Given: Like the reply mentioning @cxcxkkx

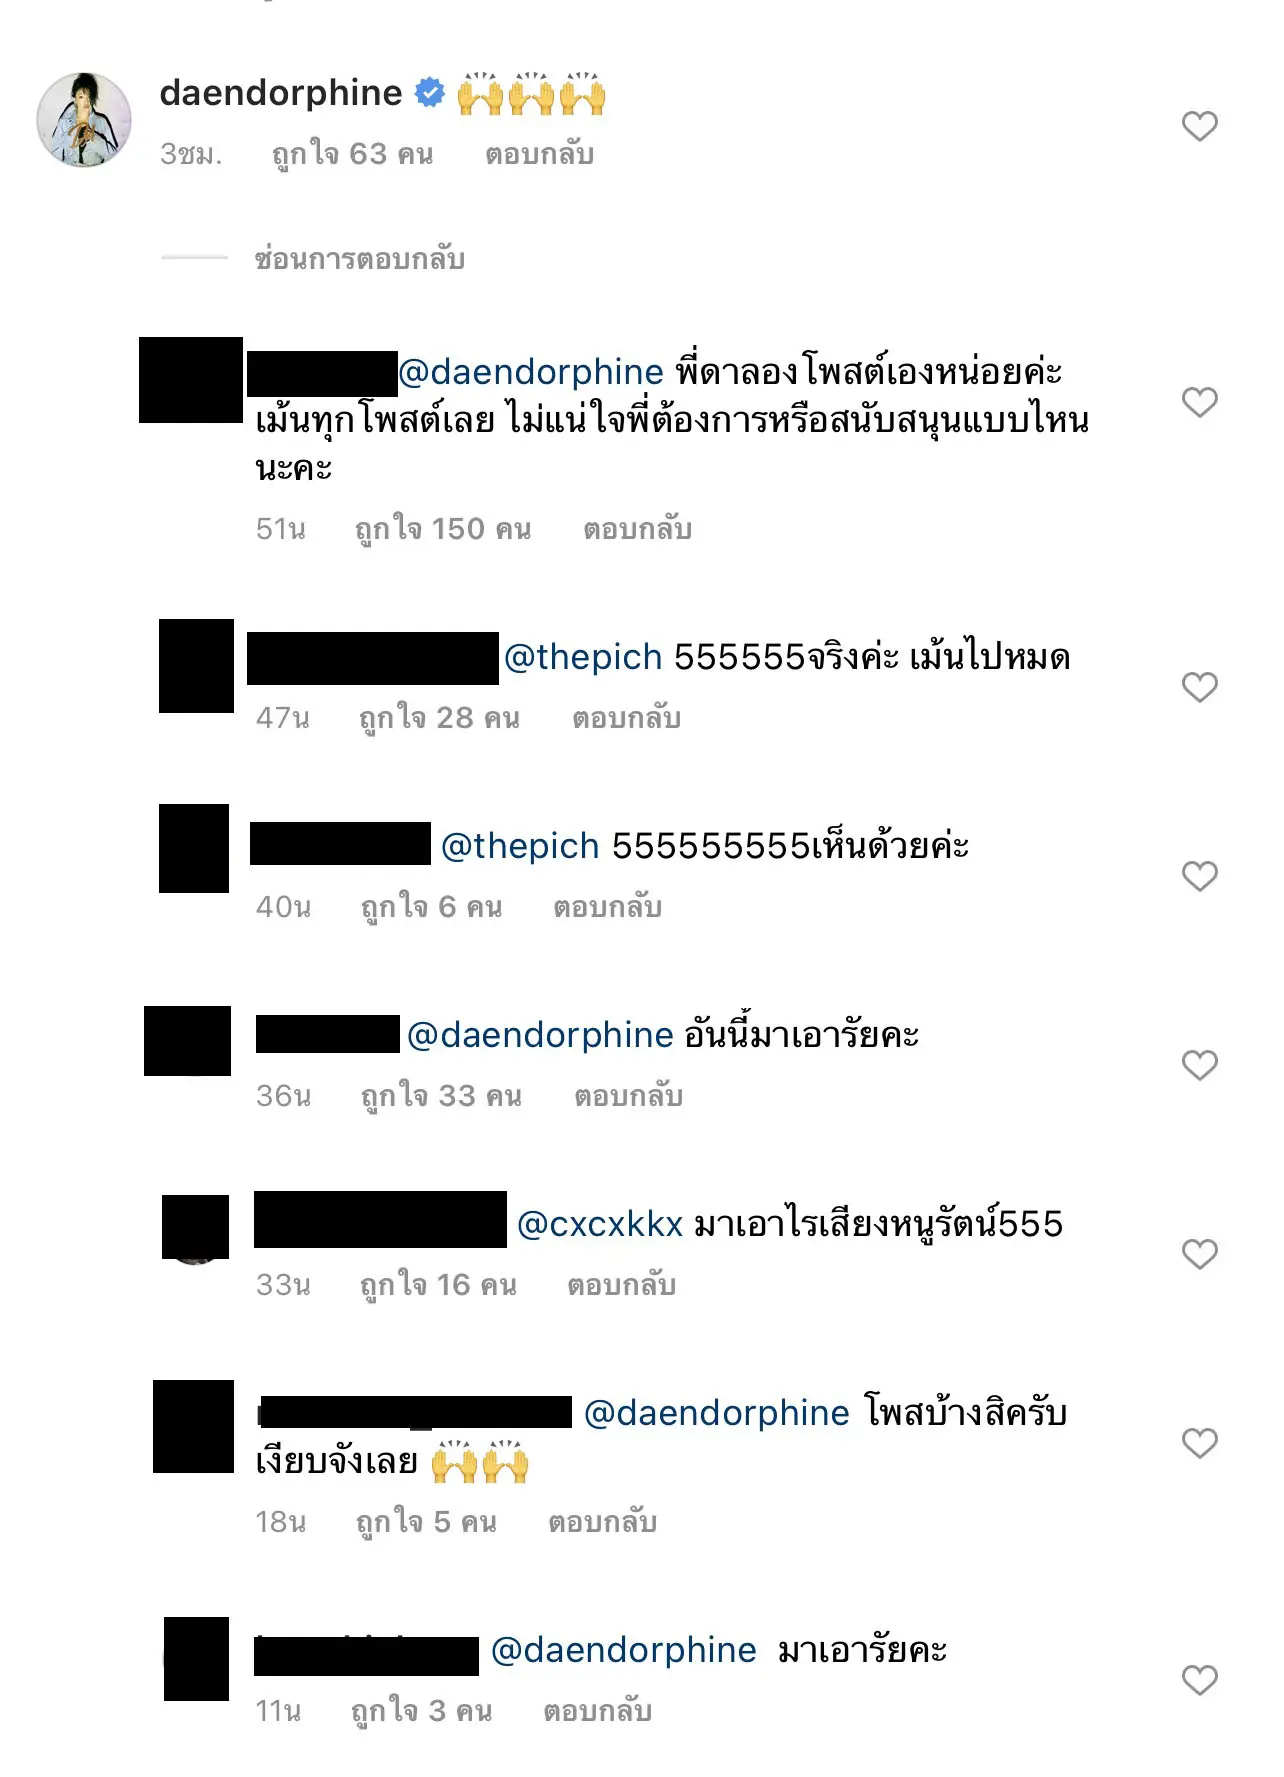Looking at the screenshot, I should point(1199,1254).
